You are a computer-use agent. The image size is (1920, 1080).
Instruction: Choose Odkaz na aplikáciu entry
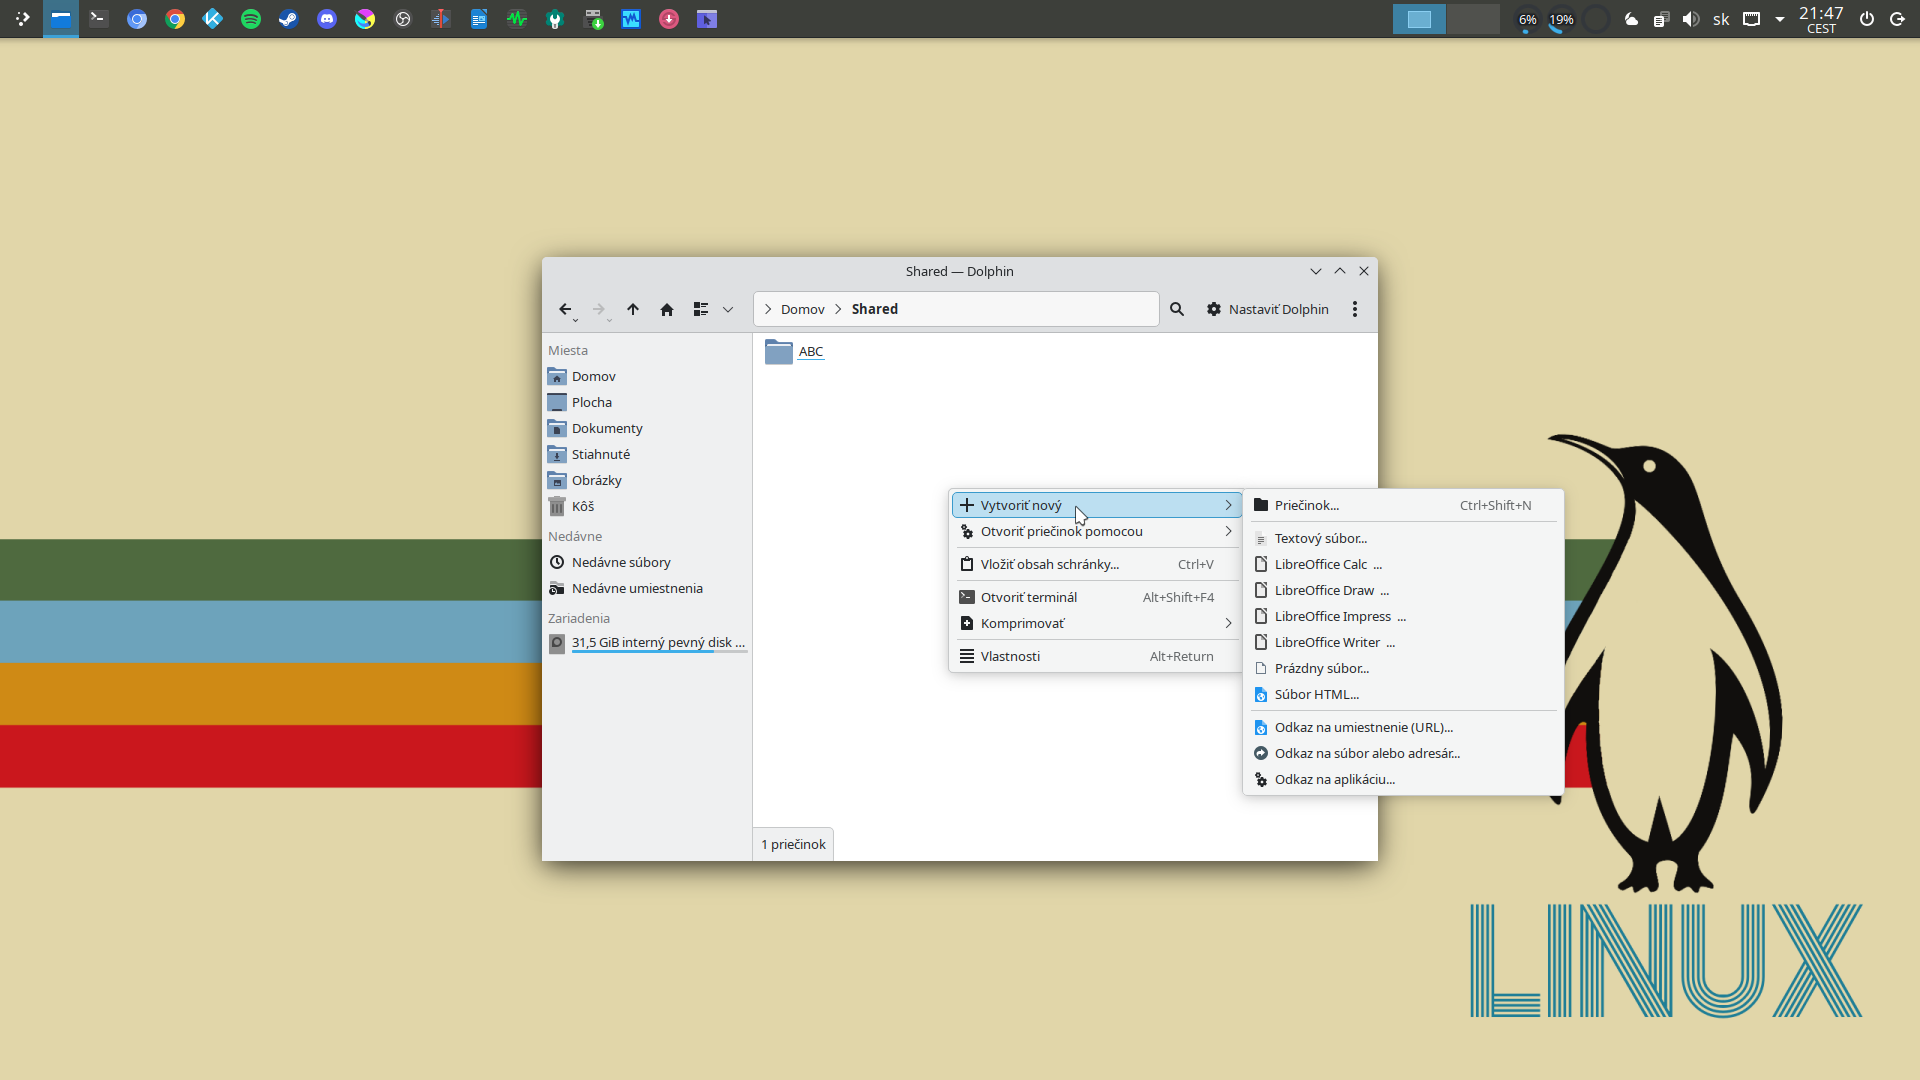(x=1403, y=780)
